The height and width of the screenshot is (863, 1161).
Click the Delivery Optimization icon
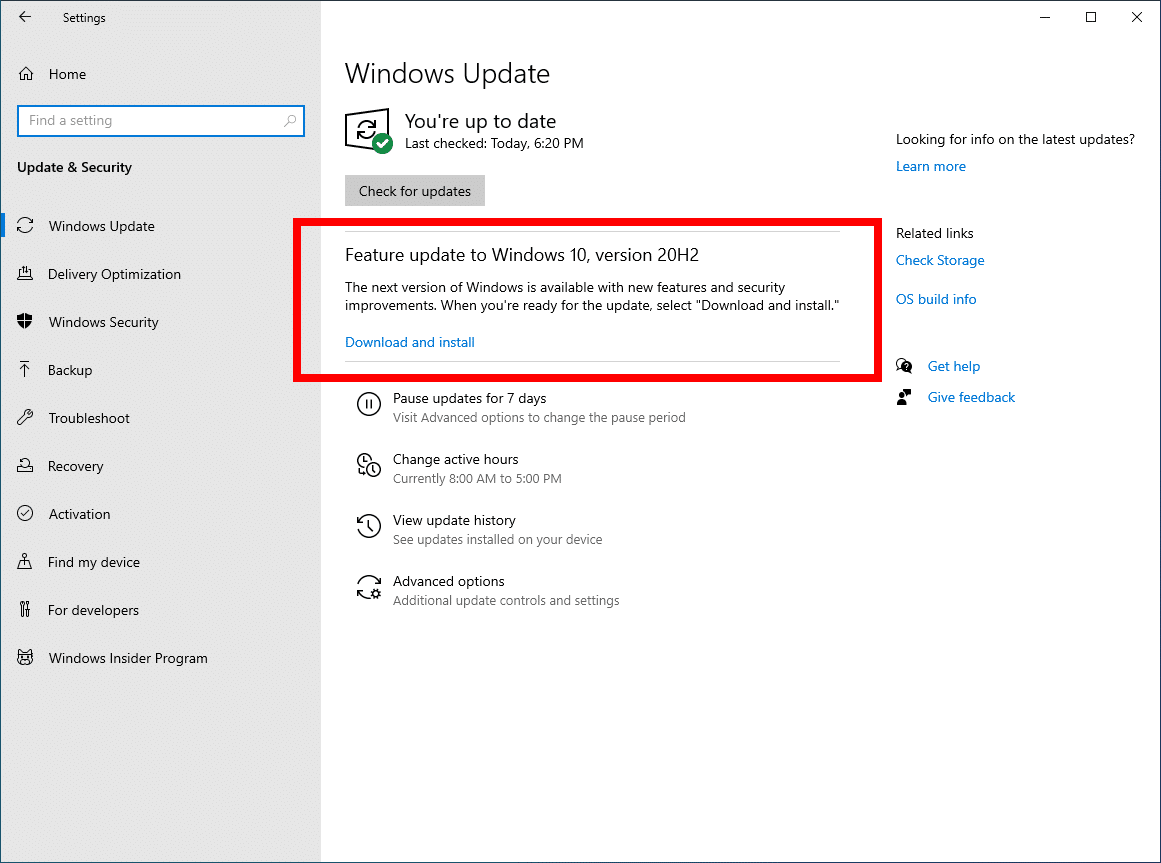pos(25,274)
